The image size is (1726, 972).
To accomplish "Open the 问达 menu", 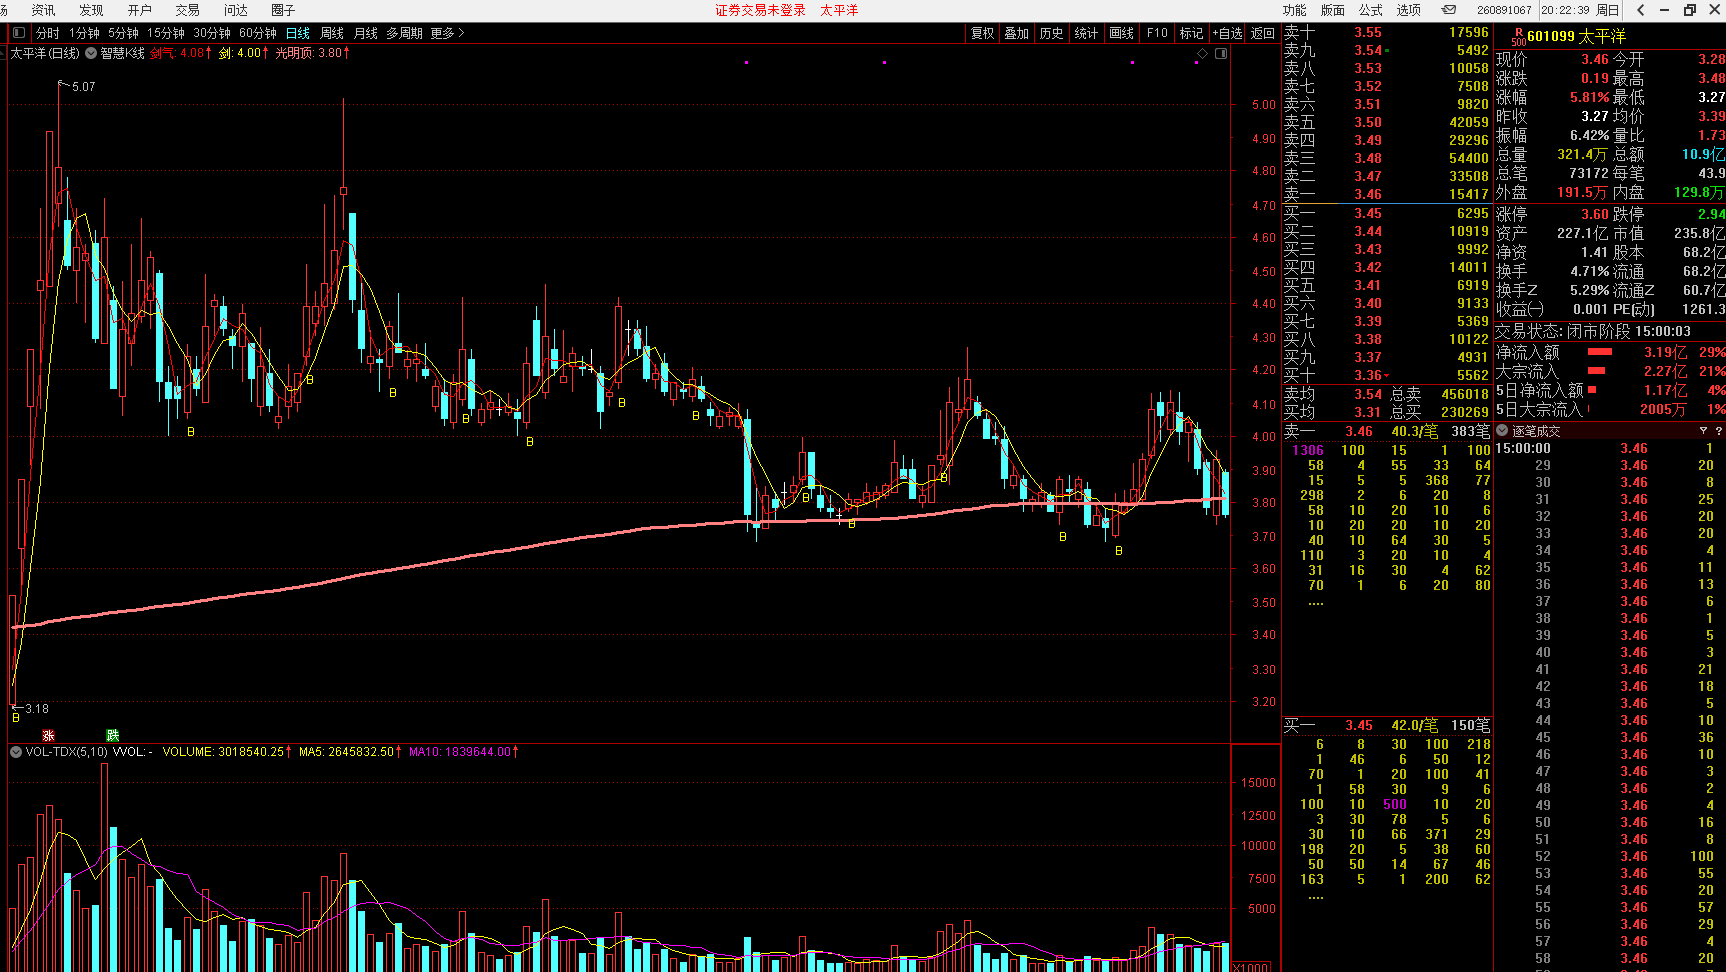I will tap(236, 10).
